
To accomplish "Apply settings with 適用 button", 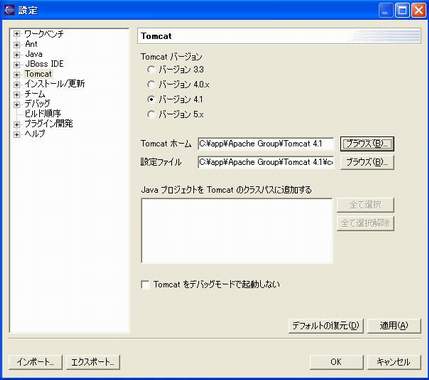I will pyautogui.click(x=394, y=325).
